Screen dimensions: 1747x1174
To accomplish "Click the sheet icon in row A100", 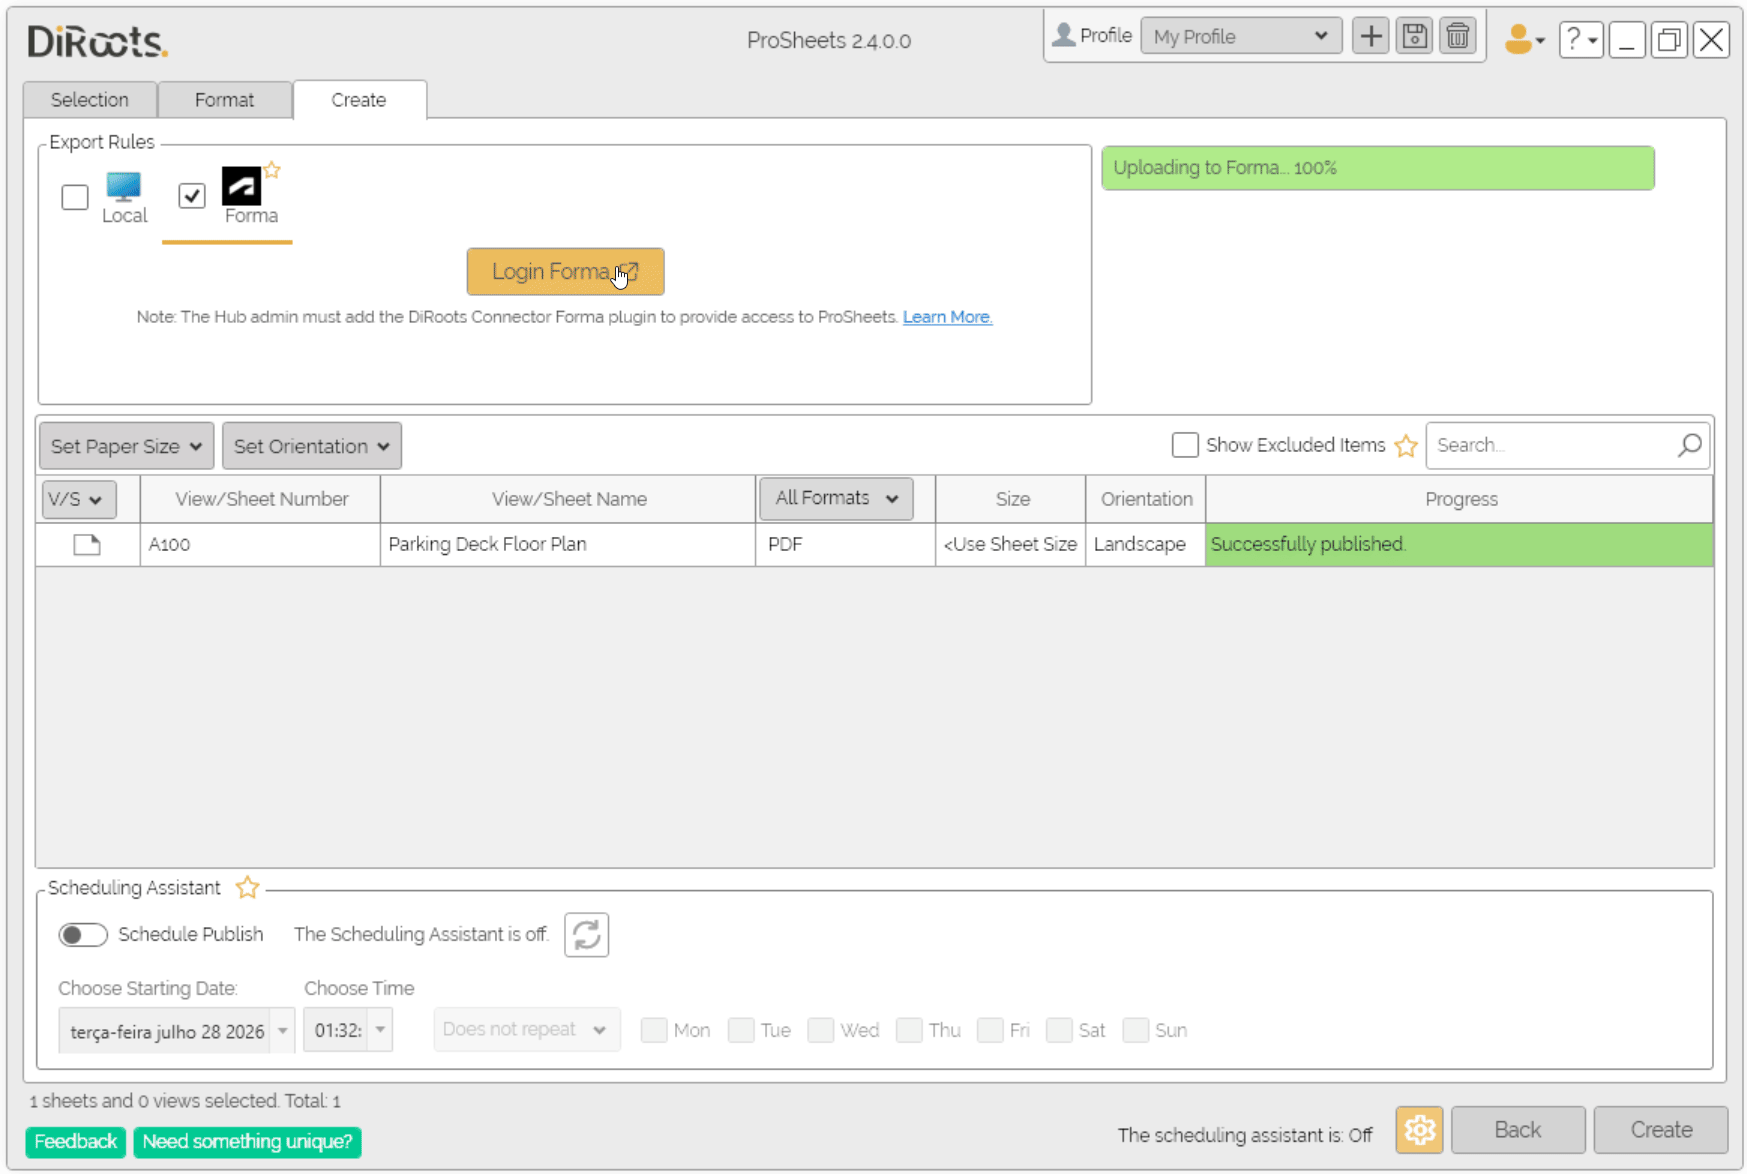I will pos(87,545).
